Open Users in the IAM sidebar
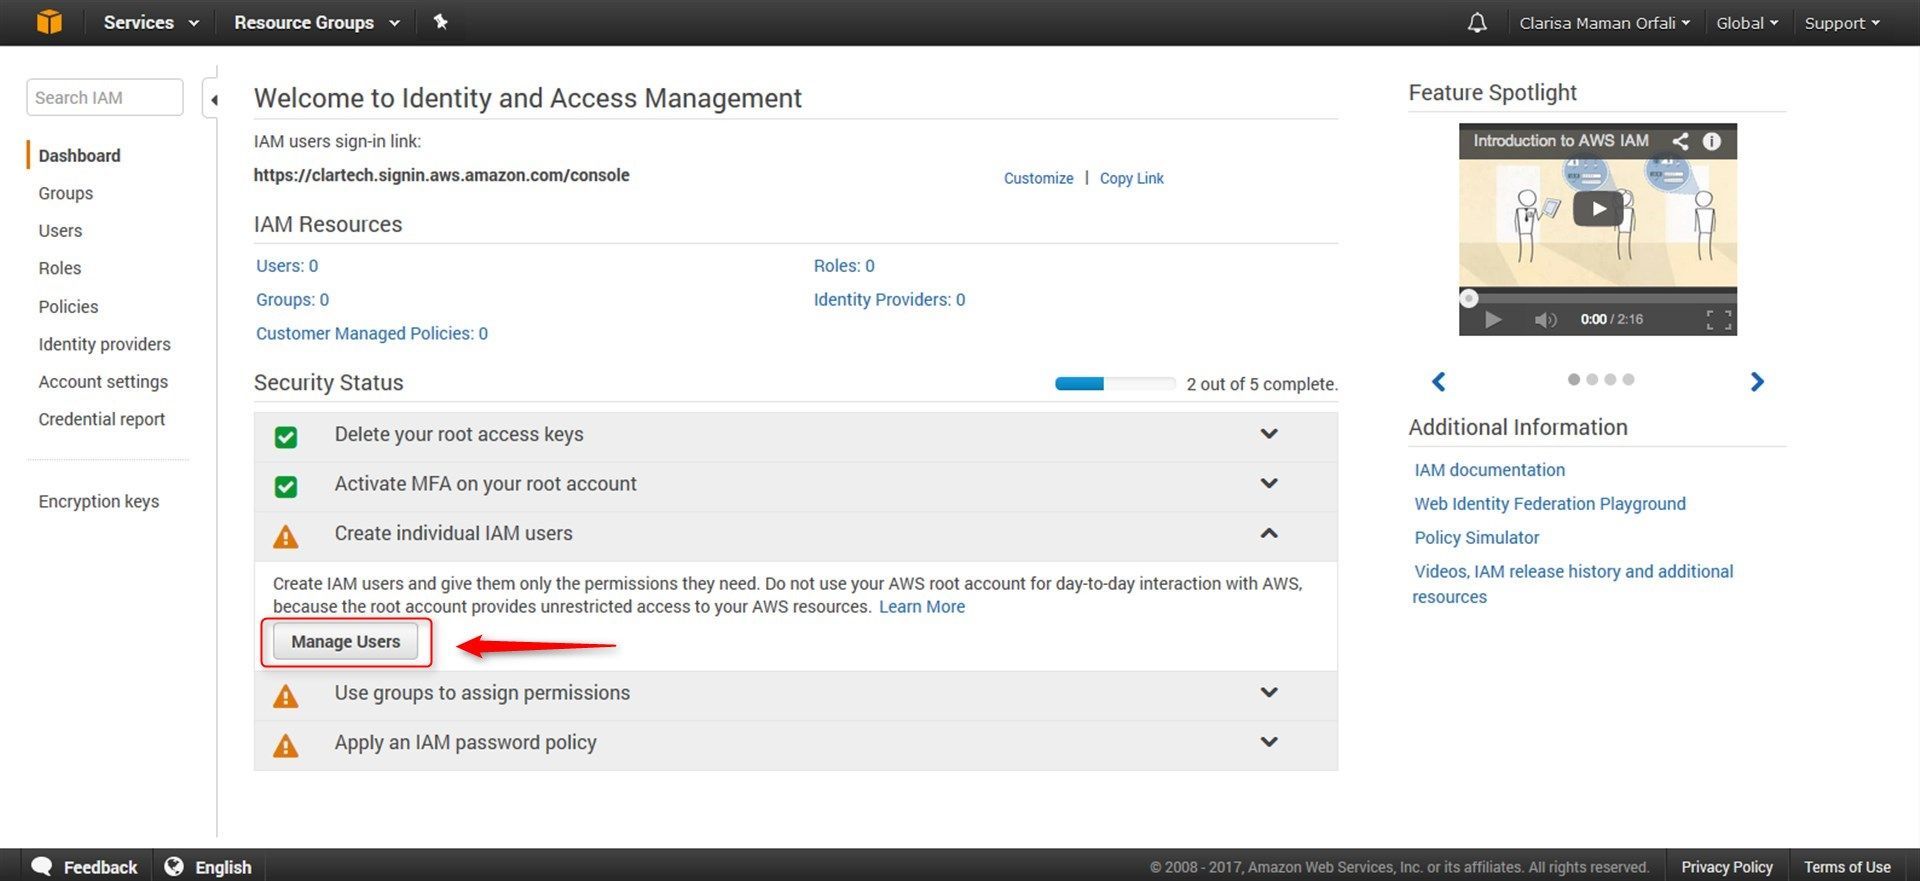 (x=60, y=231)
